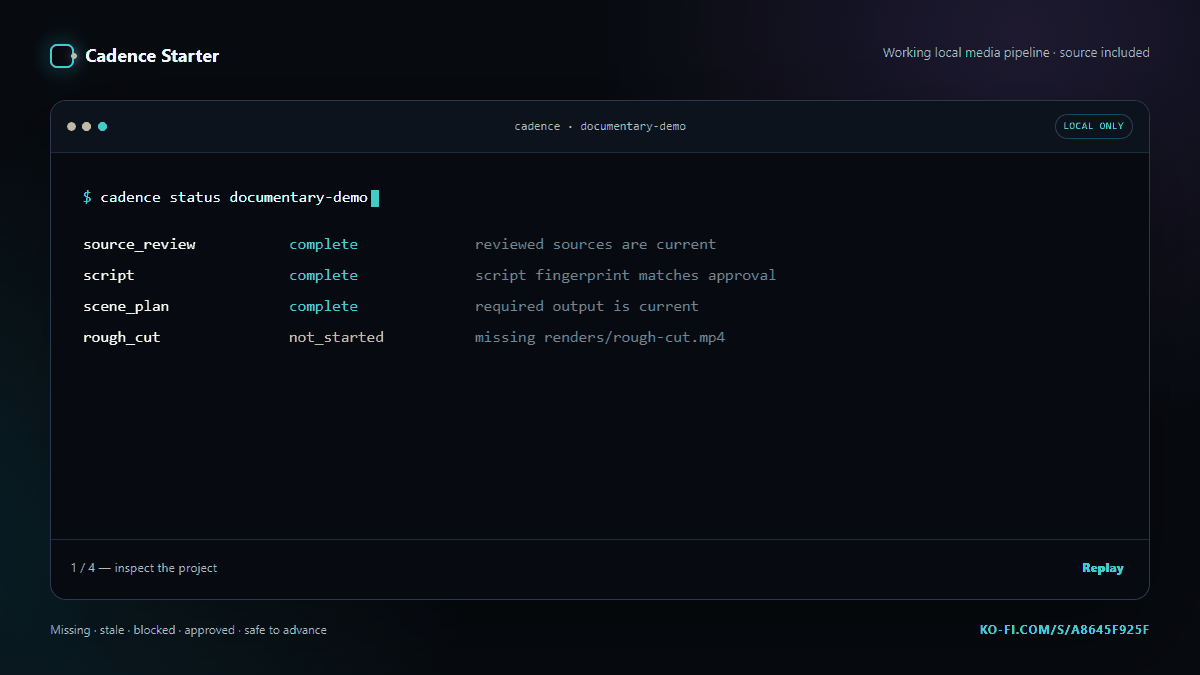Open the KO-FI.COM/S/A8645F925F link

1064,630
